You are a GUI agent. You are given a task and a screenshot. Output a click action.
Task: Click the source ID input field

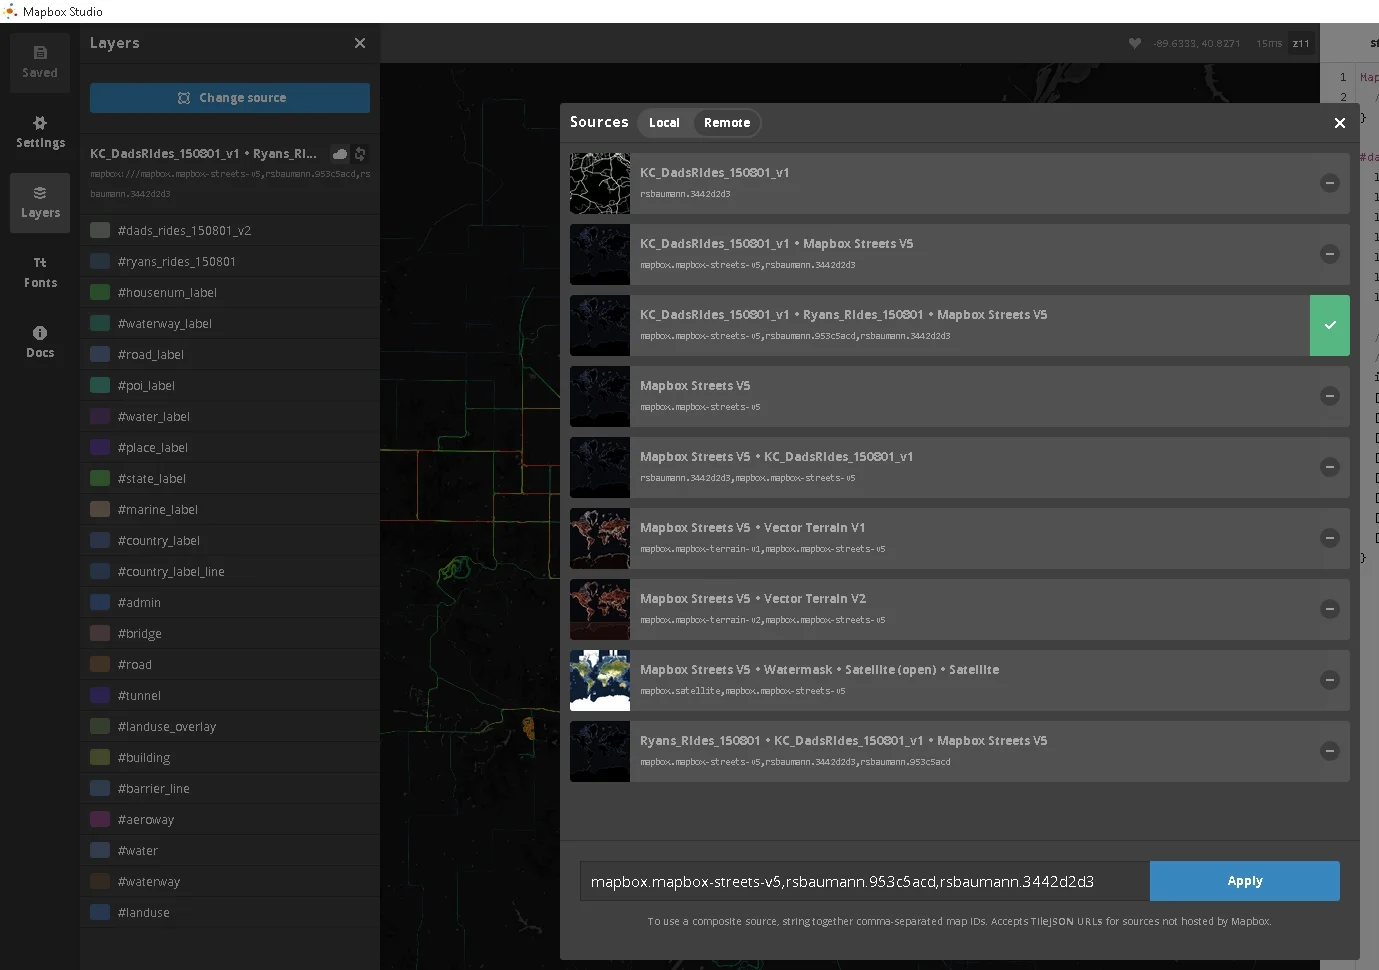coord(865,881)
